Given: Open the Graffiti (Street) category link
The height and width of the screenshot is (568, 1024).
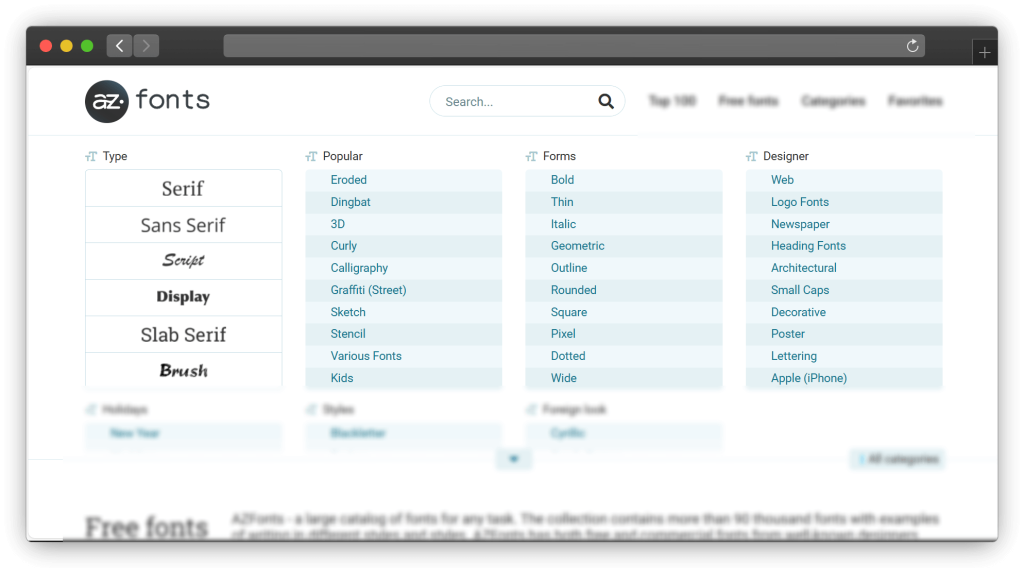Looking at the screenshot, I should (368, 290).
